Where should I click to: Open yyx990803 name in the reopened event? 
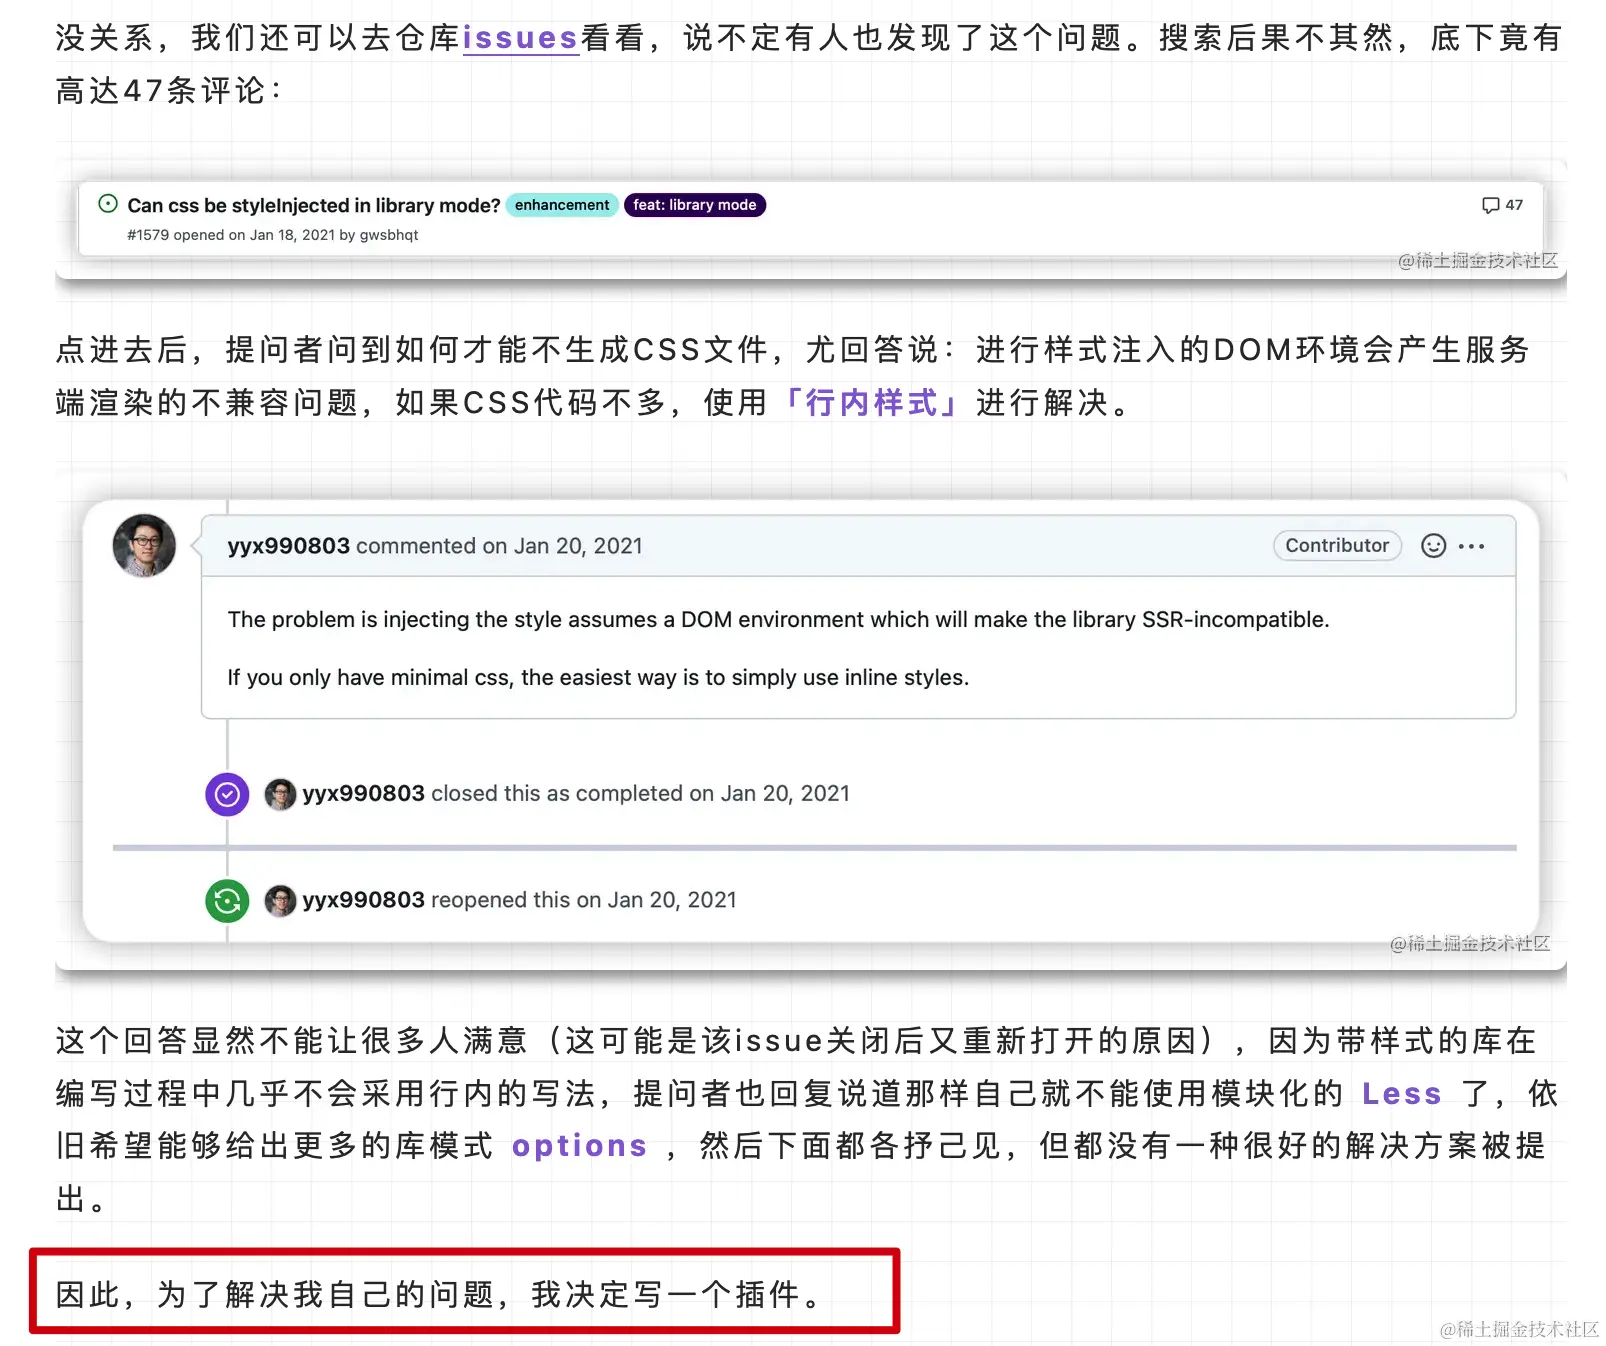363,900
